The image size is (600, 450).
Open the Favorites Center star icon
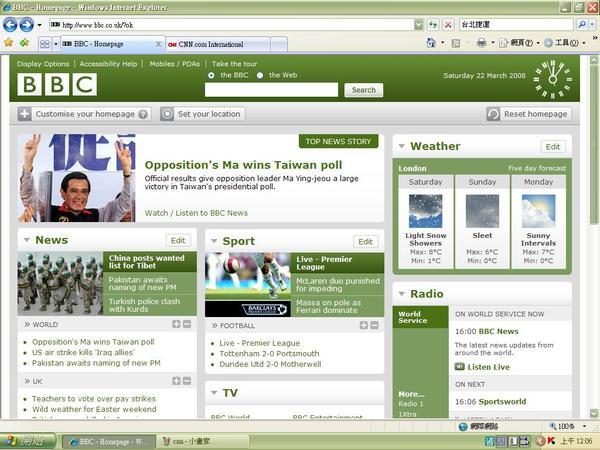[x=8, y=42]
